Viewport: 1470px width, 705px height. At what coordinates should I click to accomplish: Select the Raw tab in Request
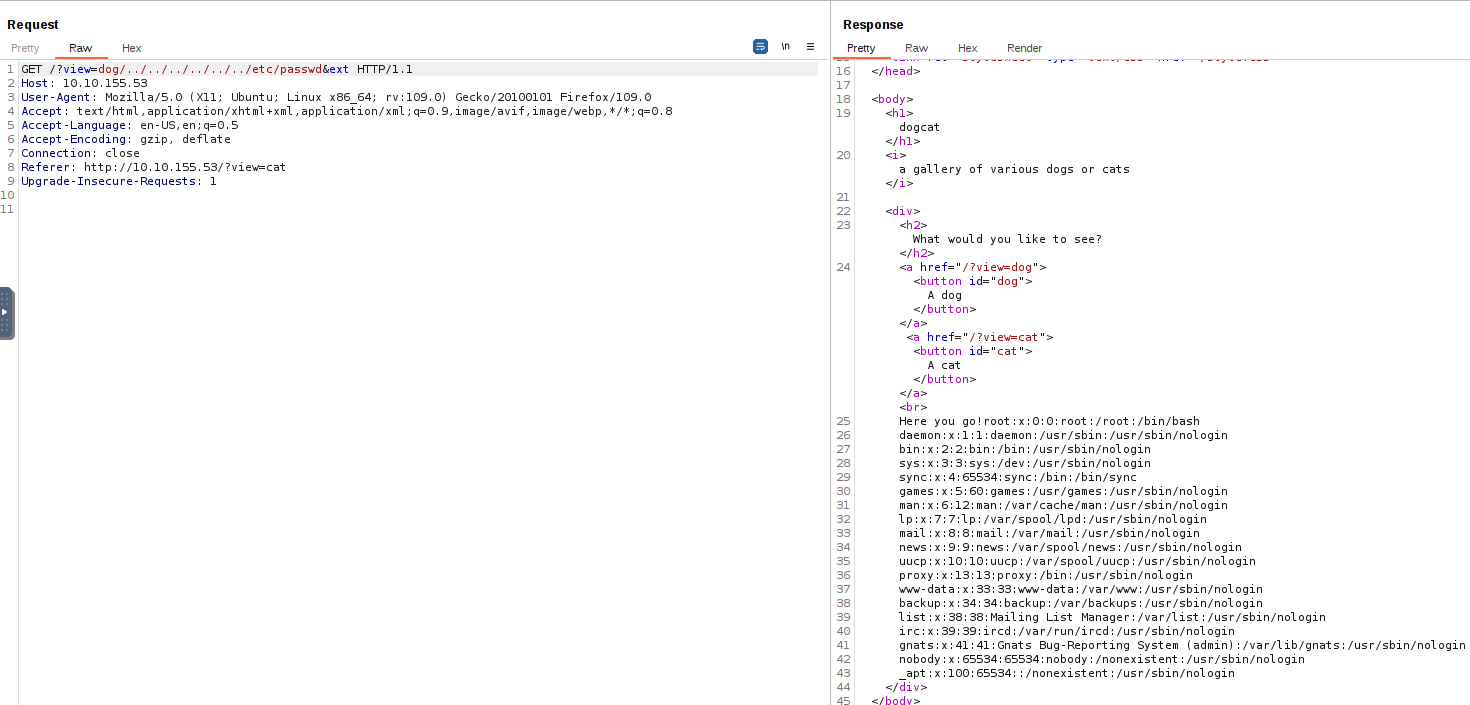tap(80, 48)
